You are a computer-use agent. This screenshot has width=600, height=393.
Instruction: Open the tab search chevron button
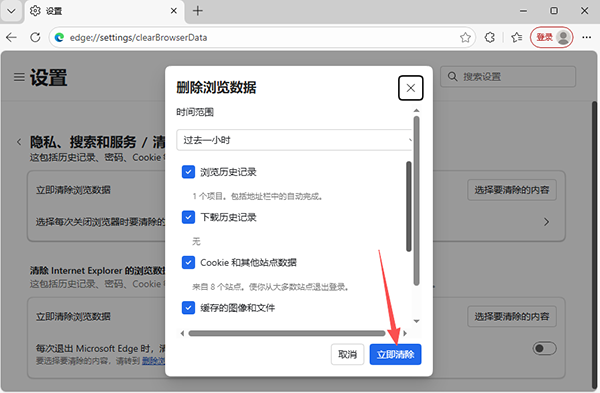click(x=11, y=11)
